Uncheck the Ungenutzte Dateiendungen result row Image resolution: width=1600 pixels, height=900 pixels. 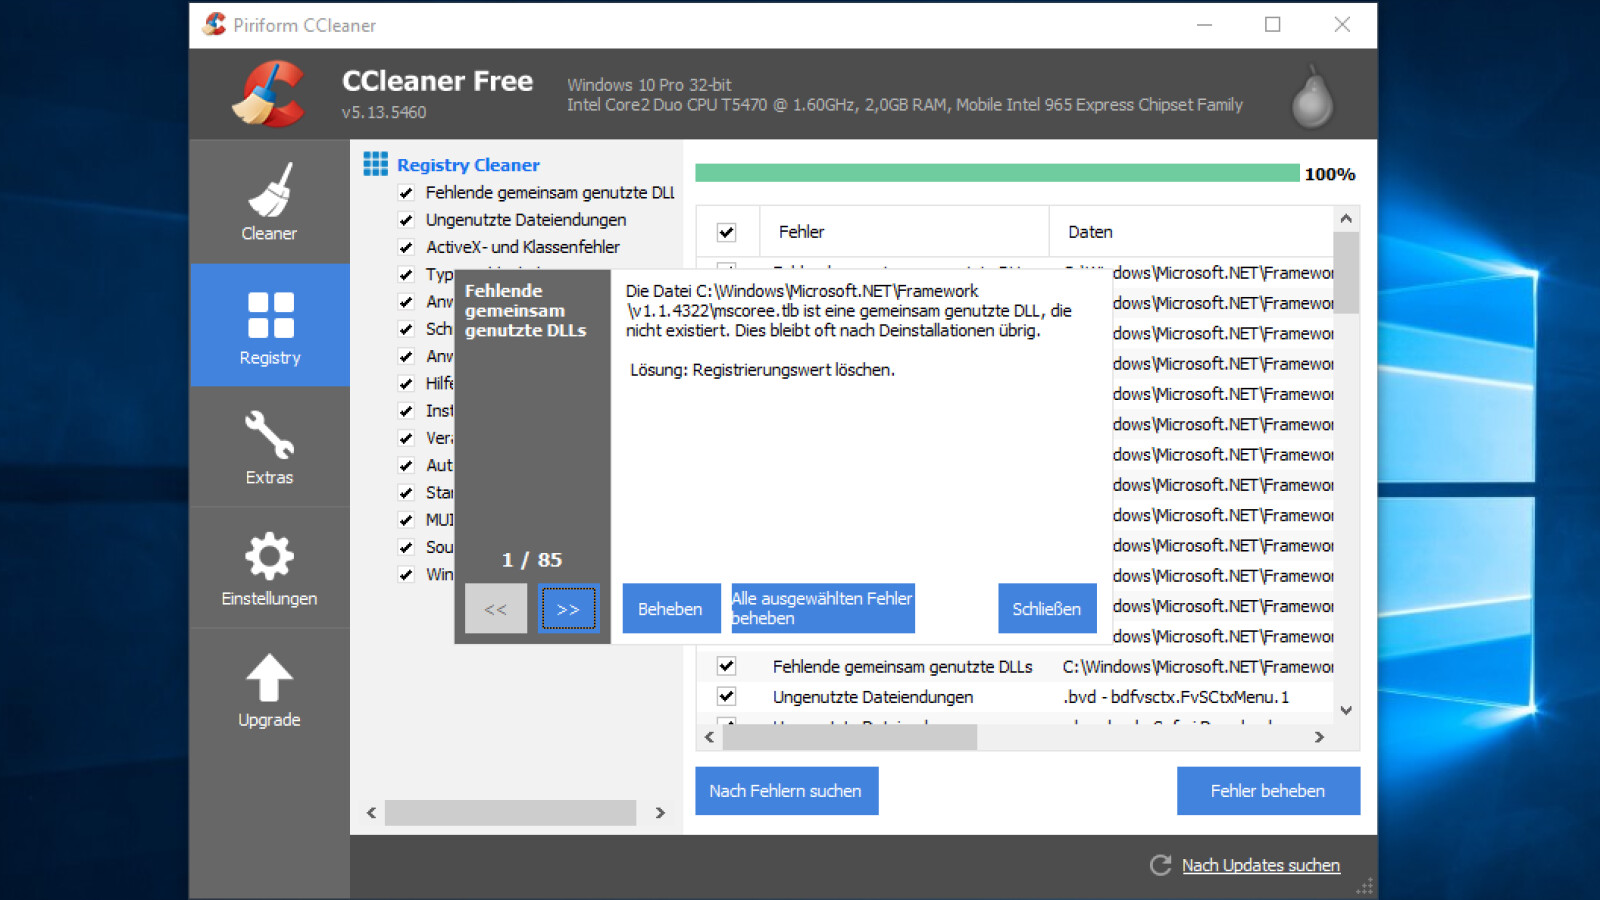[727, 696]
